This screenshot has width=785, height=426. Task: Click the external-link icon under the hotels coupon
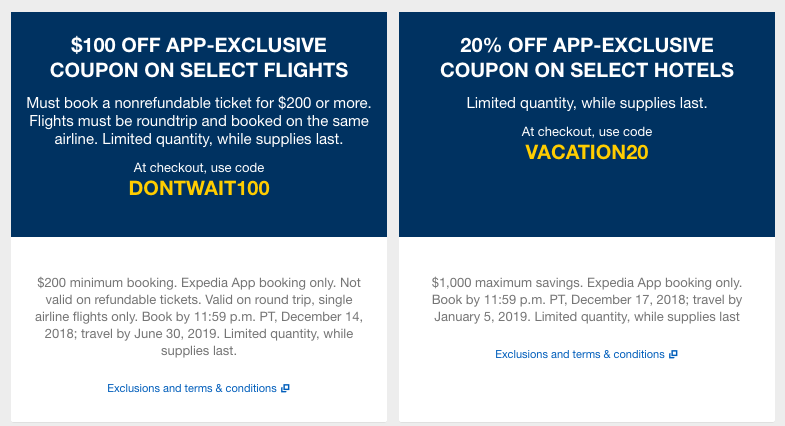pos(673,354)
